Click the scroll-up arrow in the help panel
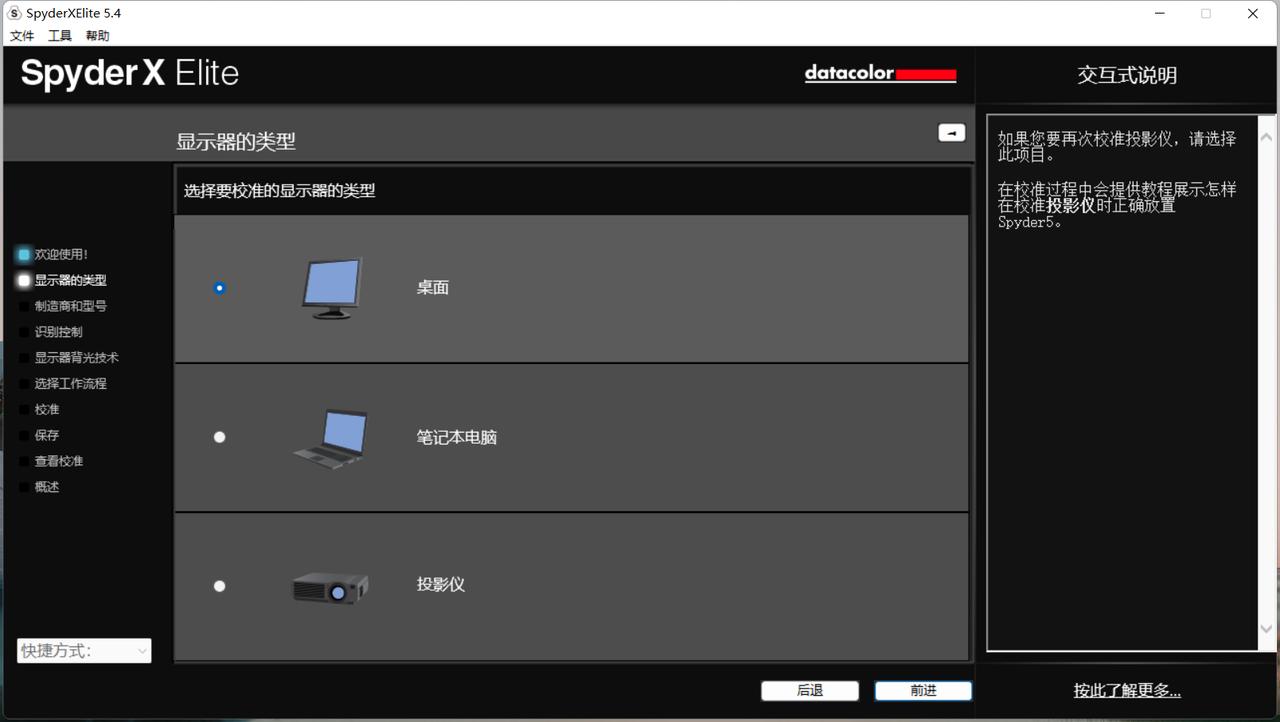The image size is (1280, 722). (1266, 137)
